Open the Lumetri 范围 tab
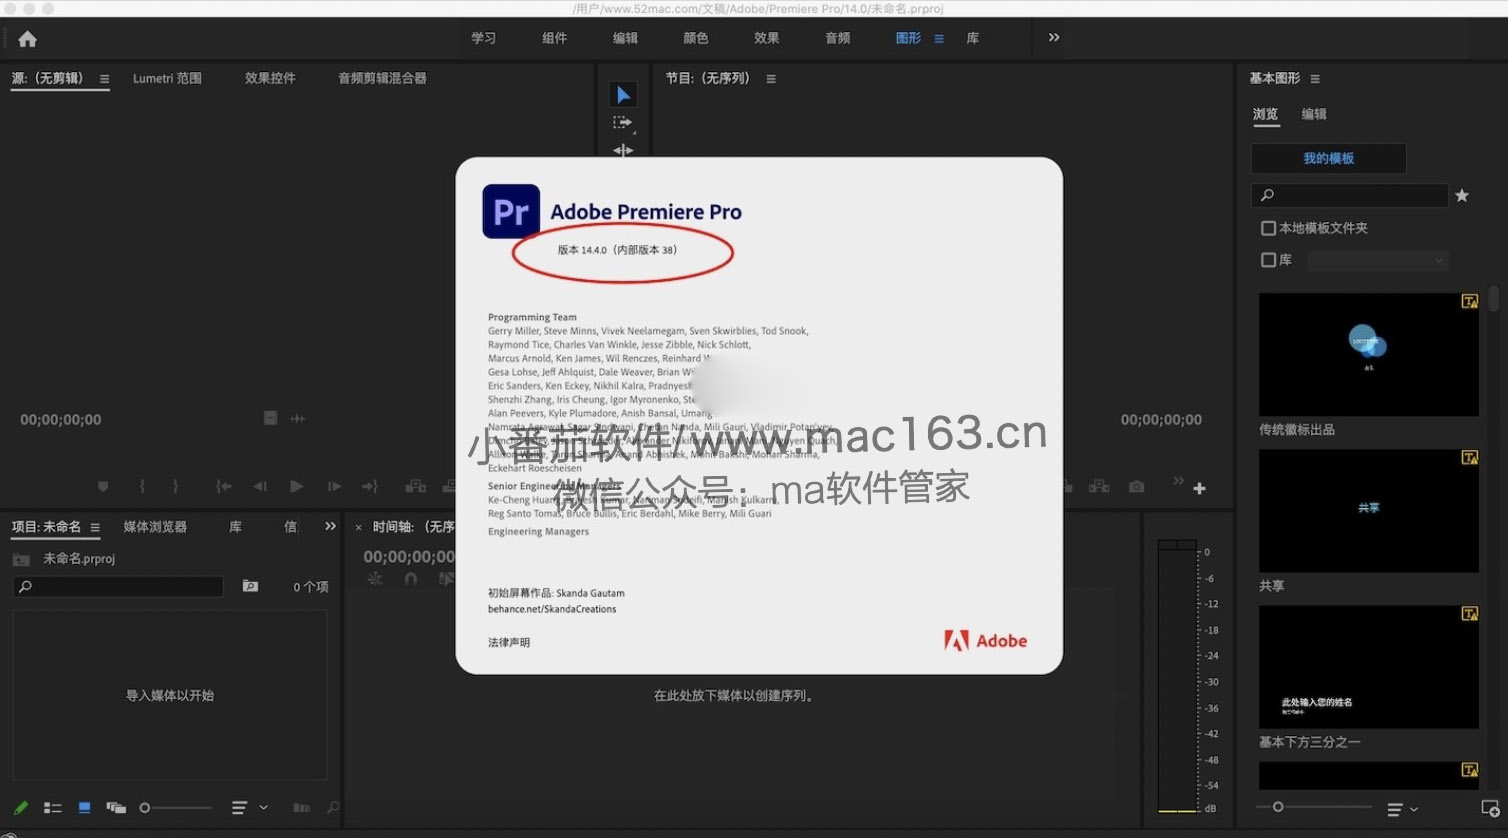The image size is (1508, 838). click(167, 78)
